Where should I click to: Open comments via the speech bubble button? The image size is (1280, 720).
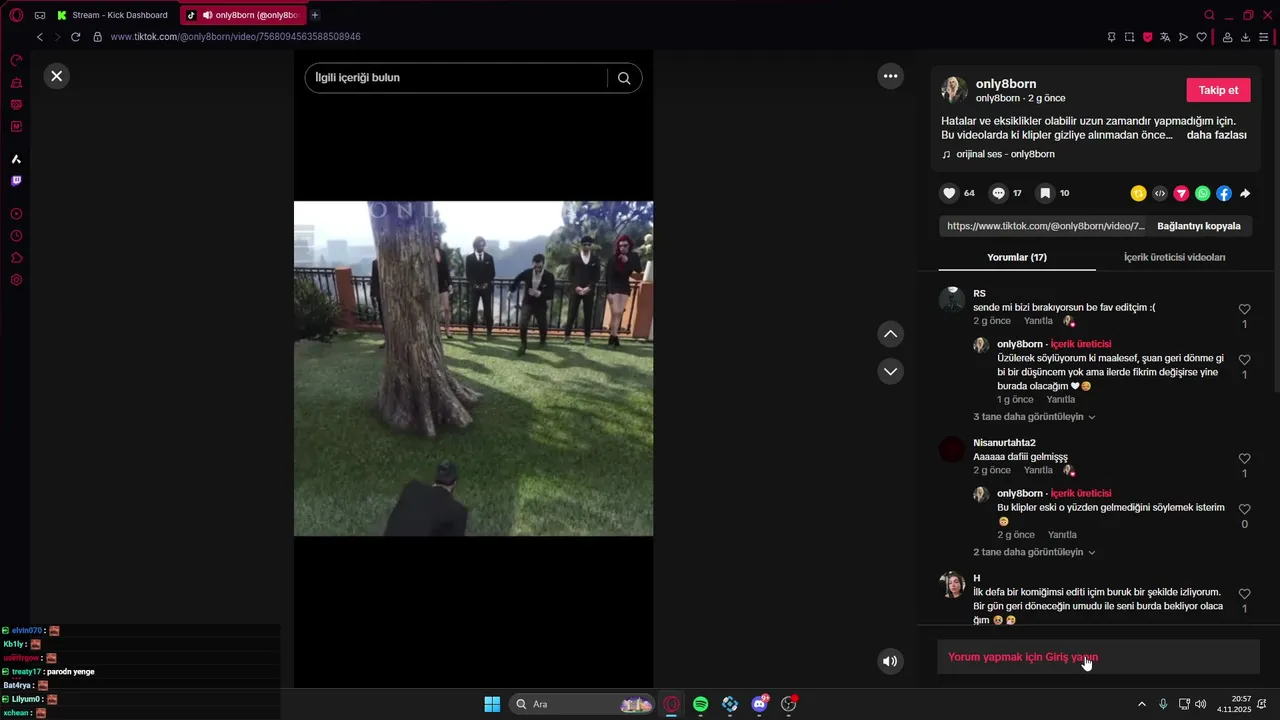pyautogui.click(x=998, y=193)
